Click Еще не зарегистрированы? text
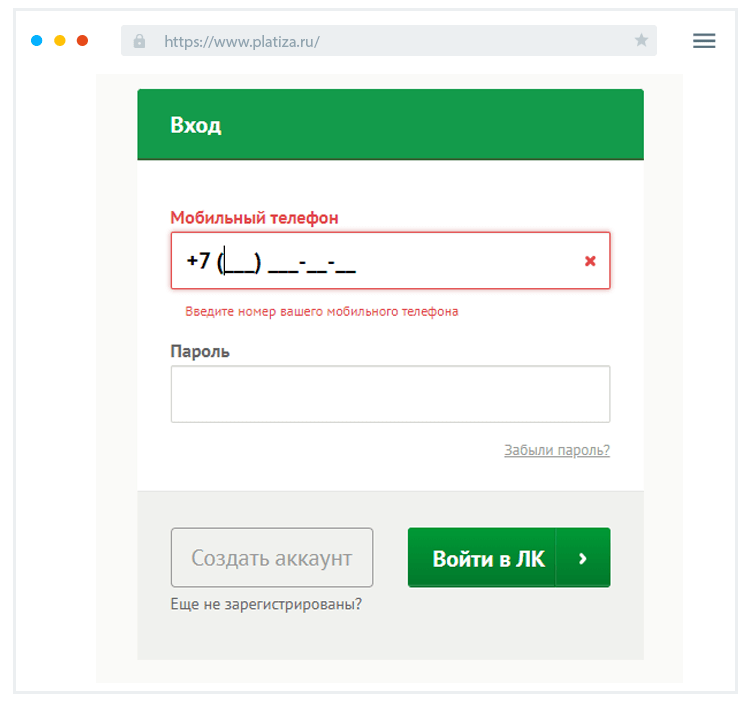The height and width of the screenshot is (709, 751). click(x=267, y=604)
